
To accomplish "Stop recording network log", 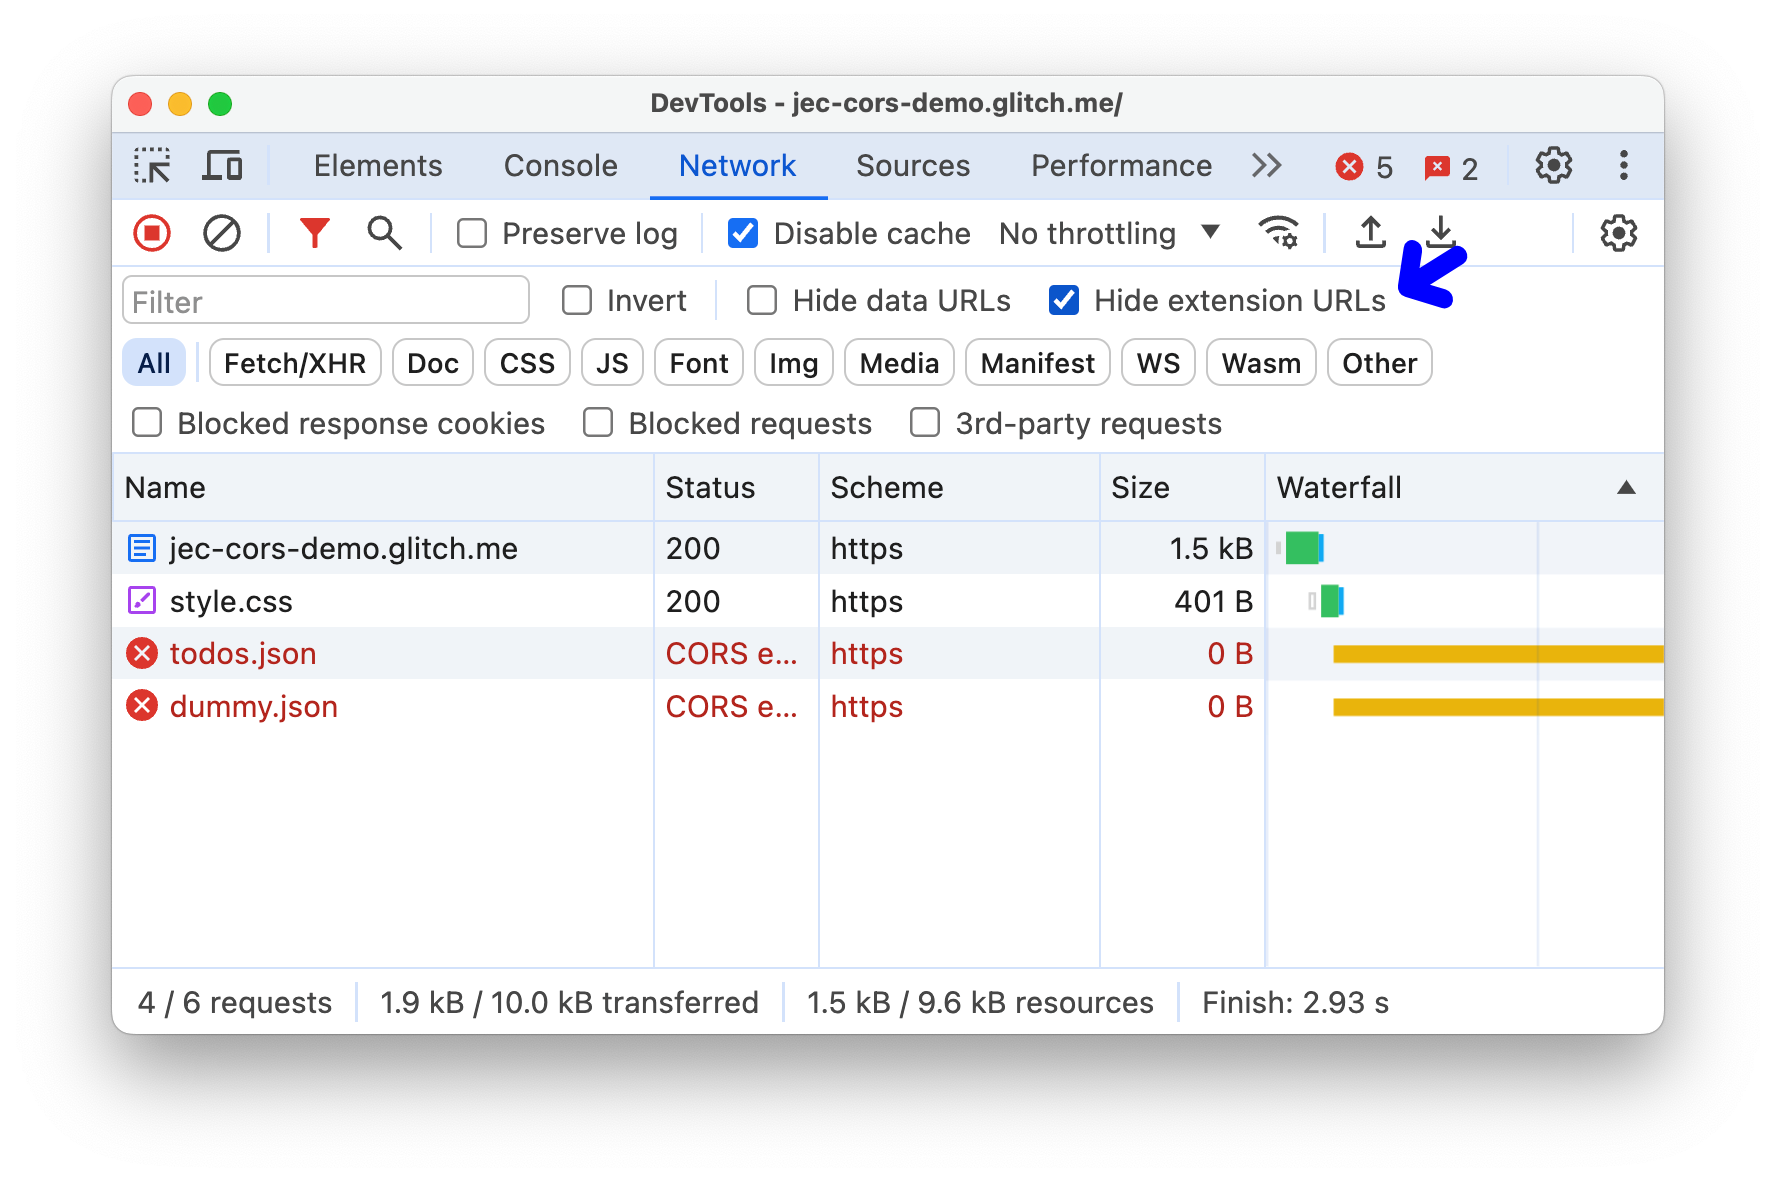I will (x=152, y=233).
